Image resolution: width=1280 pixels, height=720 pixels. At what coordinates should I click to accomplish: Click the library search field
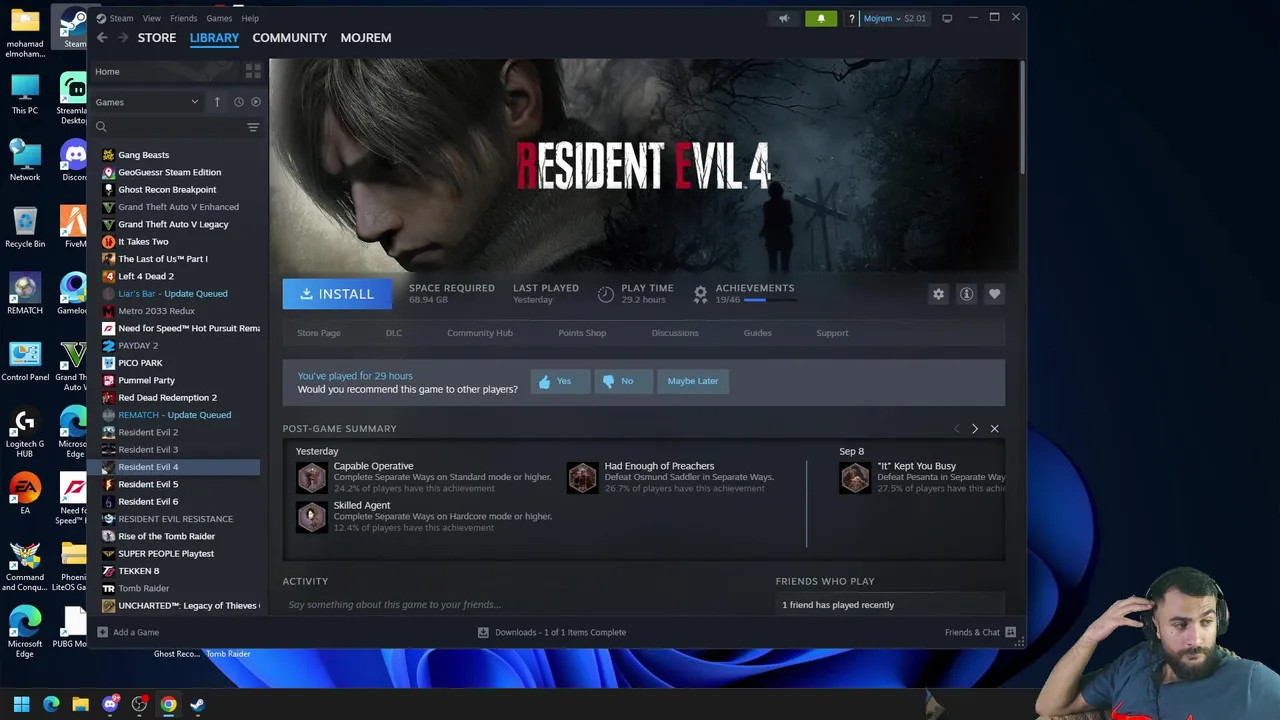(168, 127)
